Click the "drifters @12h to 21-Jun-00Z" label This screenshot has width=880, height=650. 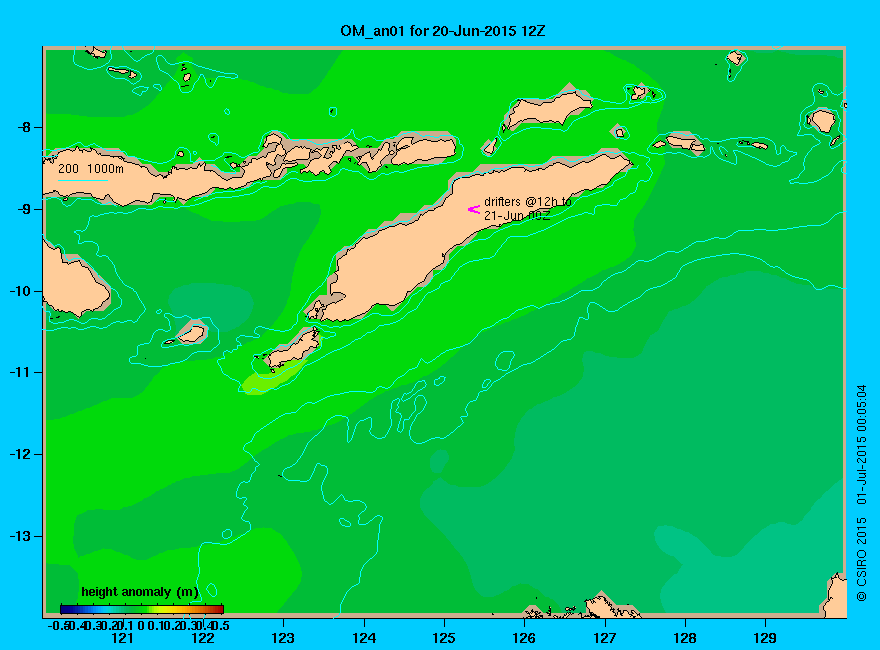pyautogui.click(x=528, y=208)
